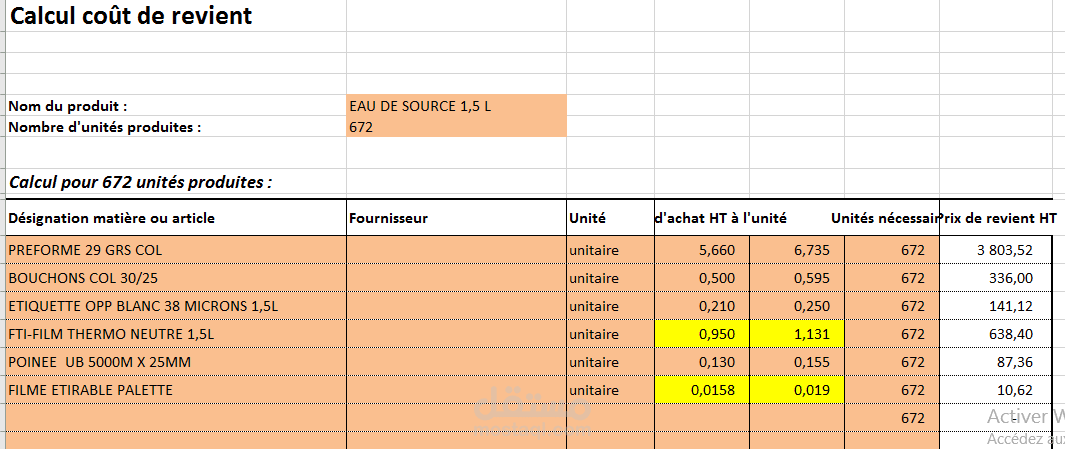Click the cost result 10,62
1065x449 pixels.
pyautogui.click(x=996, y=390)
